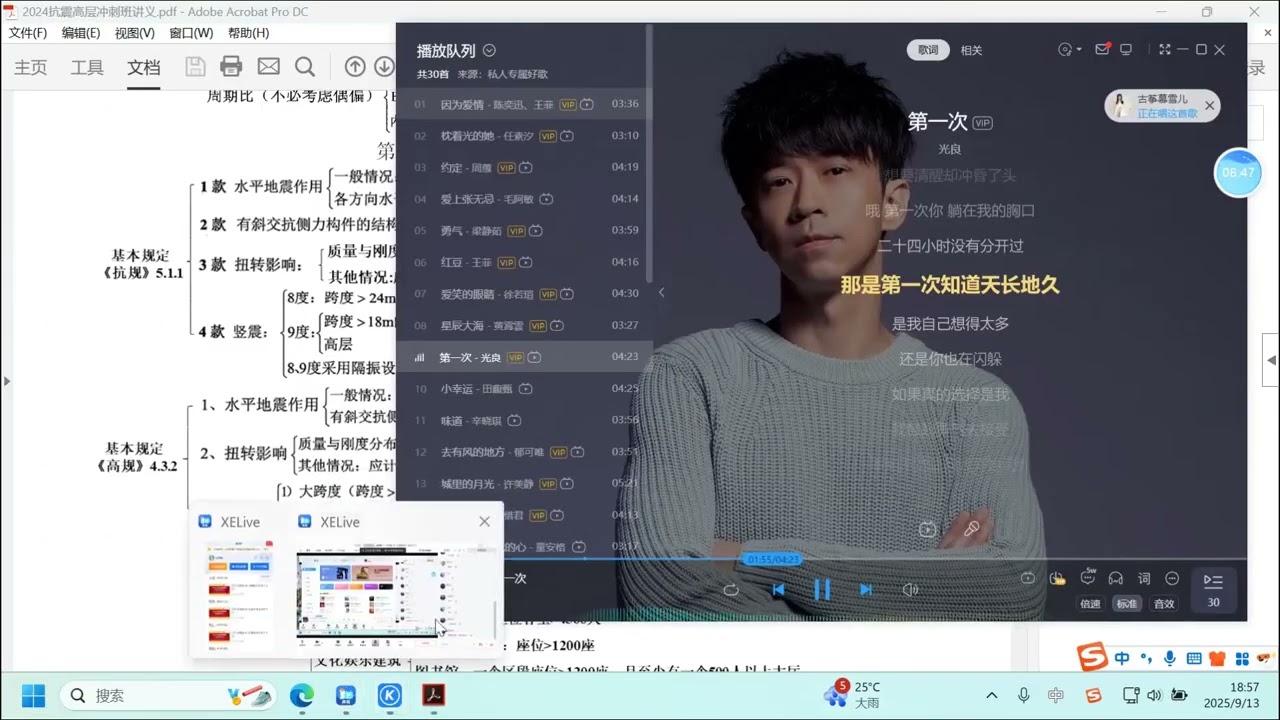Click the MV icon beside the microphone
The width and height of the screenshot is (1280, 720).
(x=928, y=529)
